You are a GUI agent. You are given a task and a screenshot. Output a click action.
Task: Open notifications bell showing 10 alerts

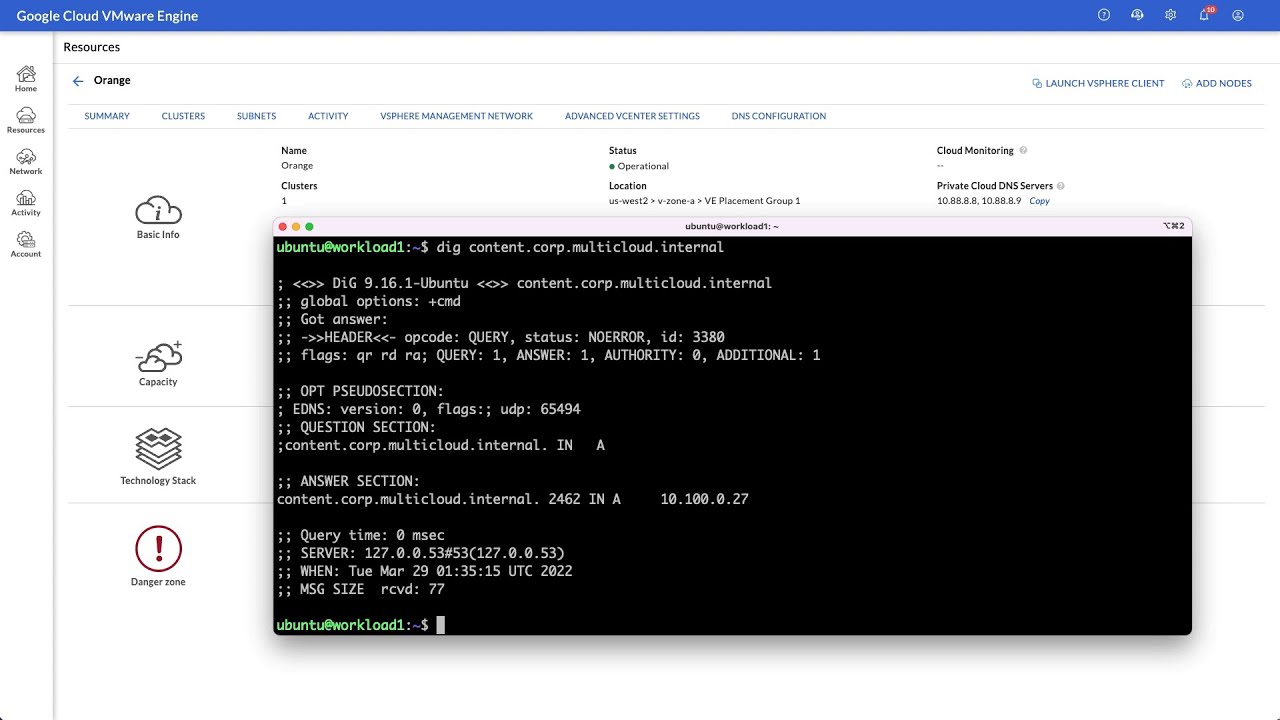[1204, 14]
